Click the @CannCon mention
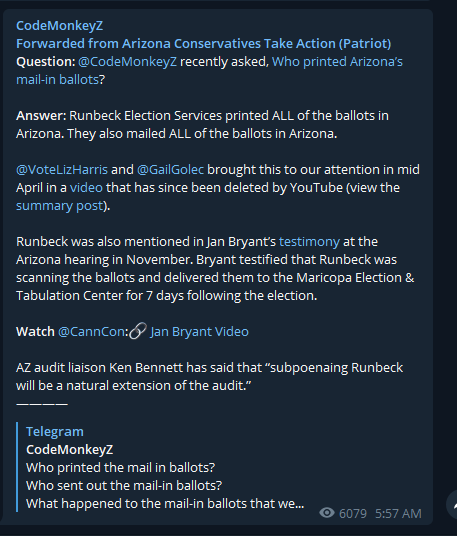Viewport: 457px width, 536px height. [92, 332]
